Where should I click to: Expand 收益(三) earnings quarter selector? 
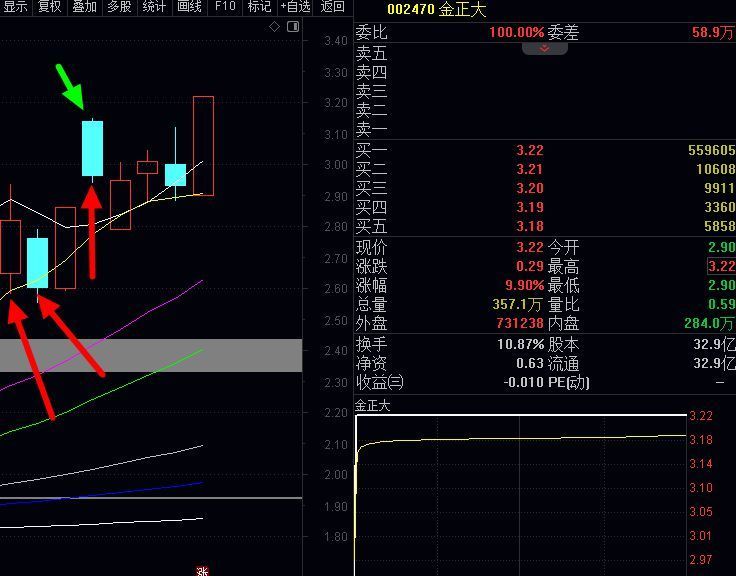point(380,382)
